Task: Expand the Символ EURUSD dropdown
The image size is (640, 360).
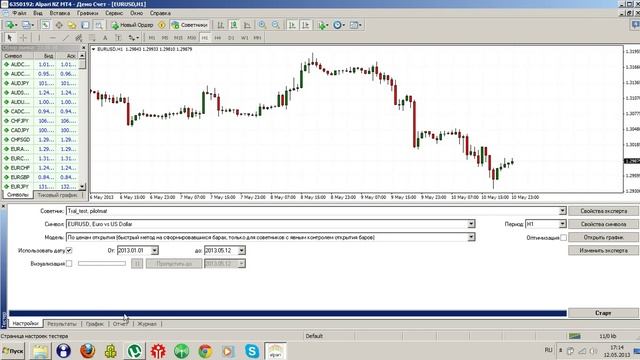Action: tap(471, 224)
